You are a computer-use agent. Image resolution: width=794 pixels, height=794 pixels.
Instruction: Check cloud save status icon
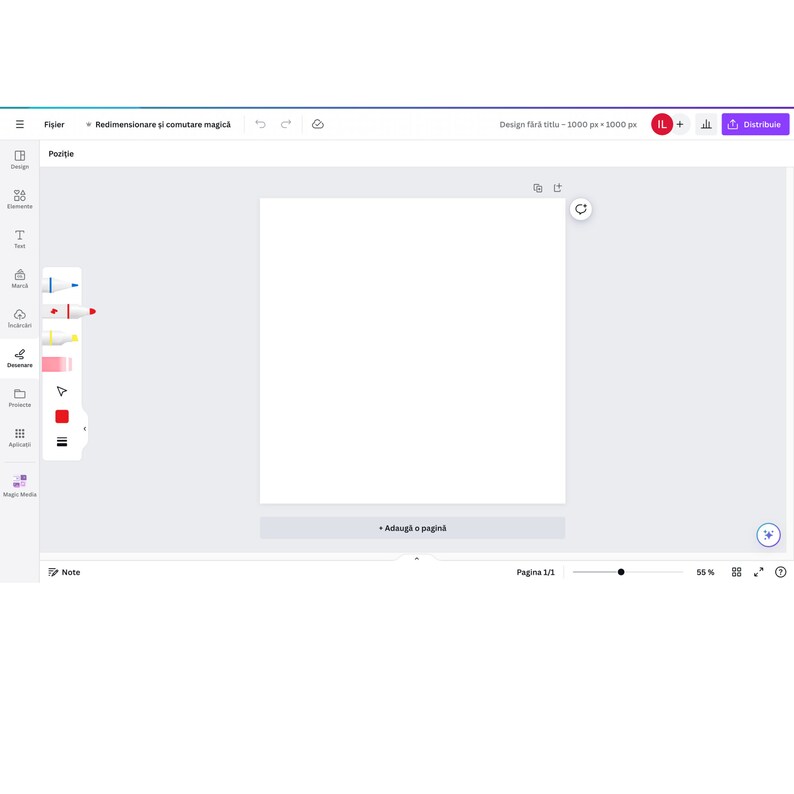[317, 124]
